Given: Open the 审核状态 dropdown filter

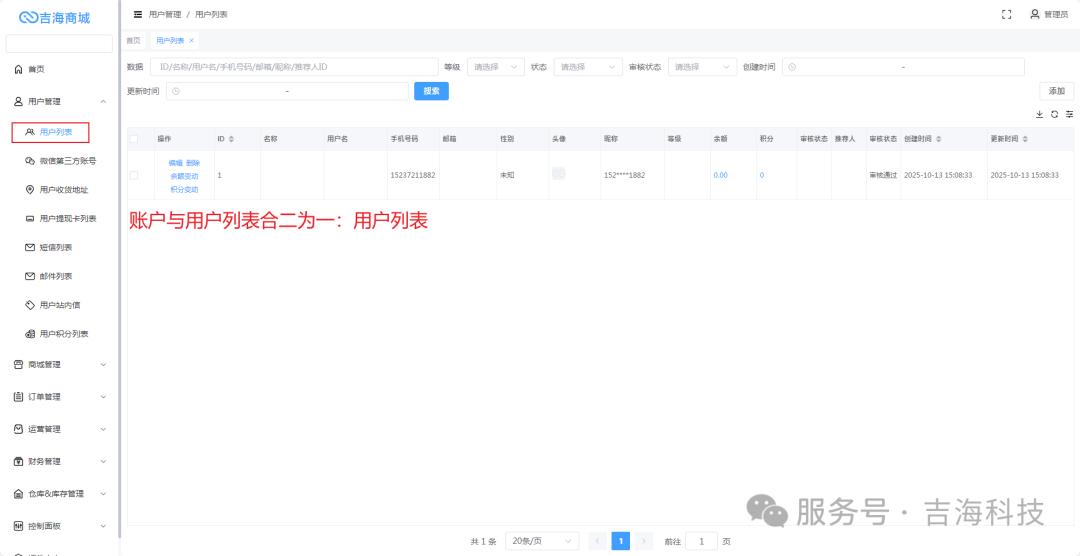Looking at the screenshot, I should [702, 67].
